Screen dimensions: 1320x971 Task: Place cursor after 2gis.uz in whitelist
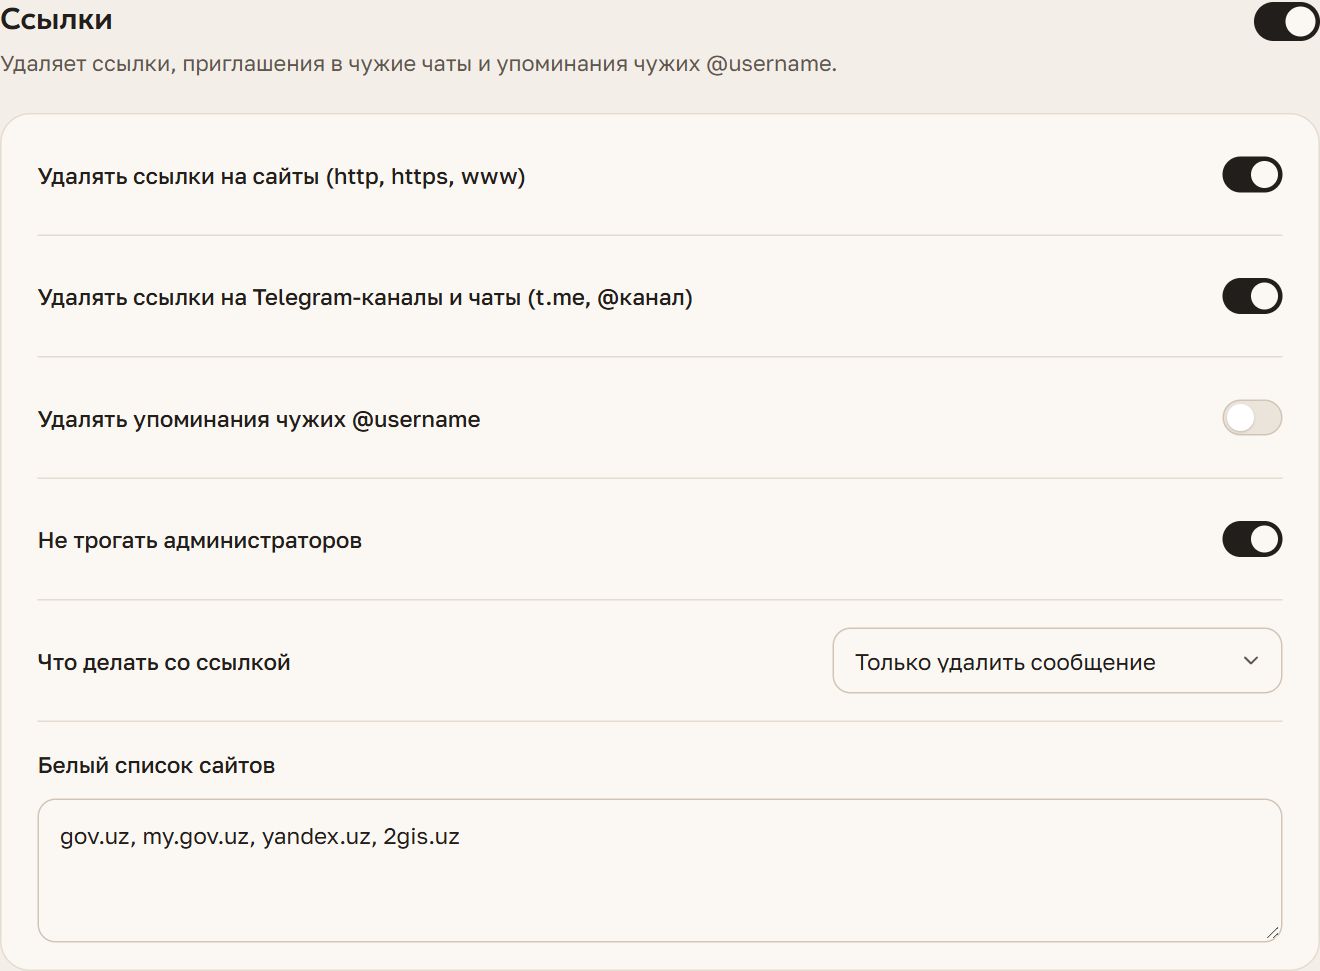point(461,837)
